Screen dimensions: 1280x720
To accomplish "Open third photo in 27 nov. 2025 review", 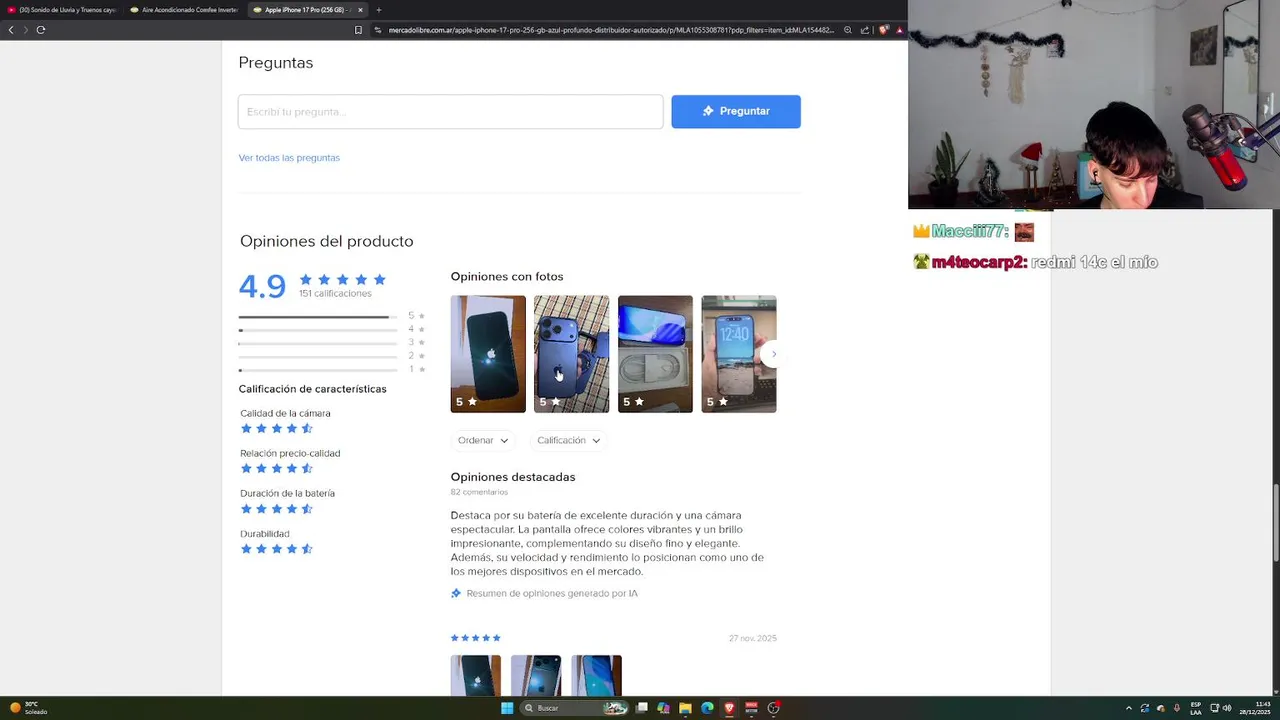I will click(596, 675).
